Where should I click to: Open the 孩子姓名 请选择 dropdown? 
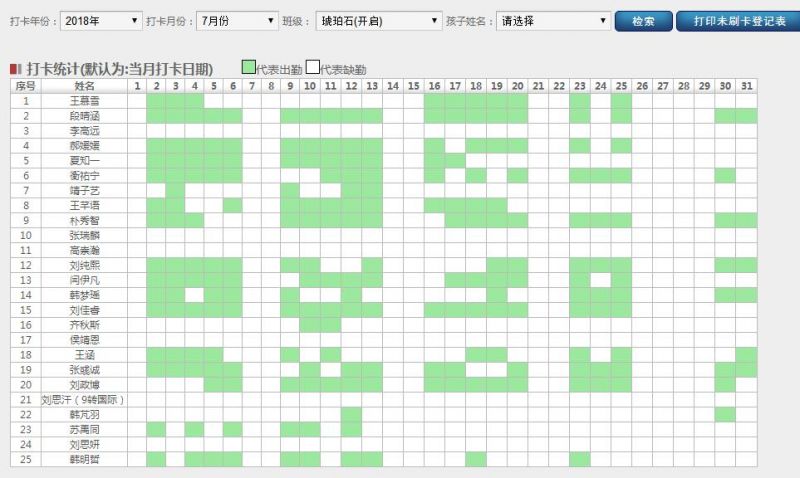pos(553,21)
